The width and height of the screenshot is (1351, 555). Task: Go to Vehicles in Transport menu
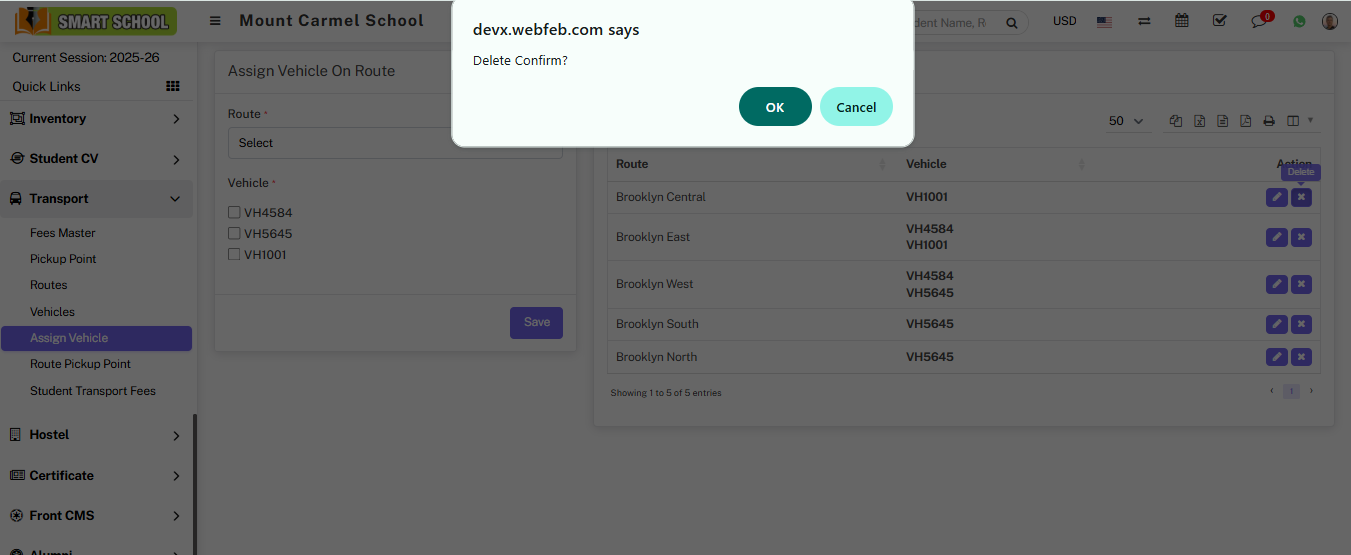click(52, 312)
